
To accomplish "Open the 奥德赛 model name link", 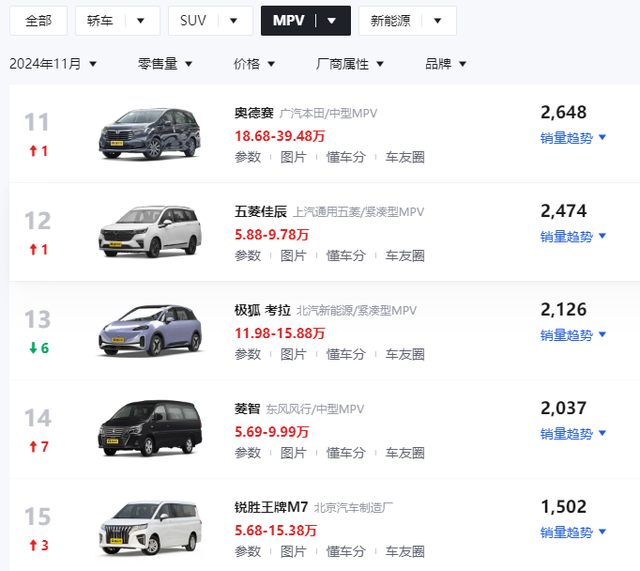I will pyautogui.click(x=254, y=113).
